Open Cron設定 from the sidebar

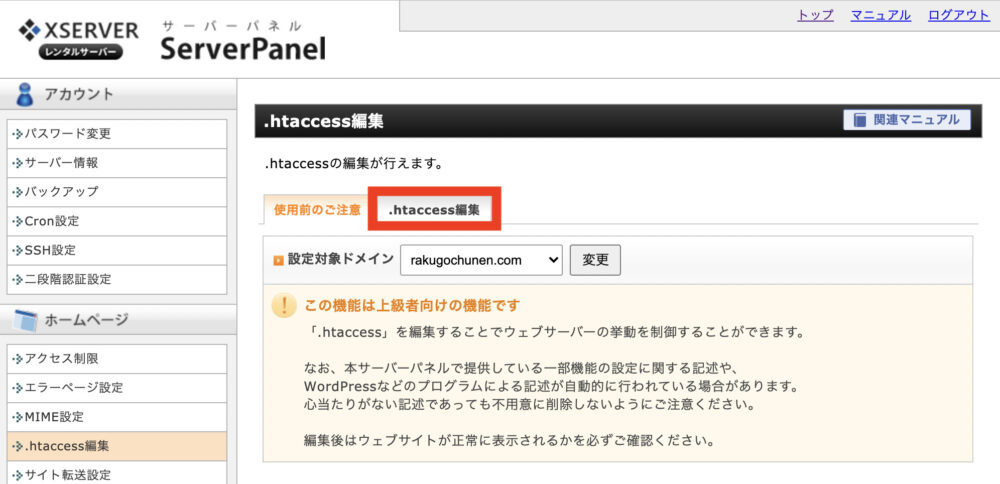117,221
